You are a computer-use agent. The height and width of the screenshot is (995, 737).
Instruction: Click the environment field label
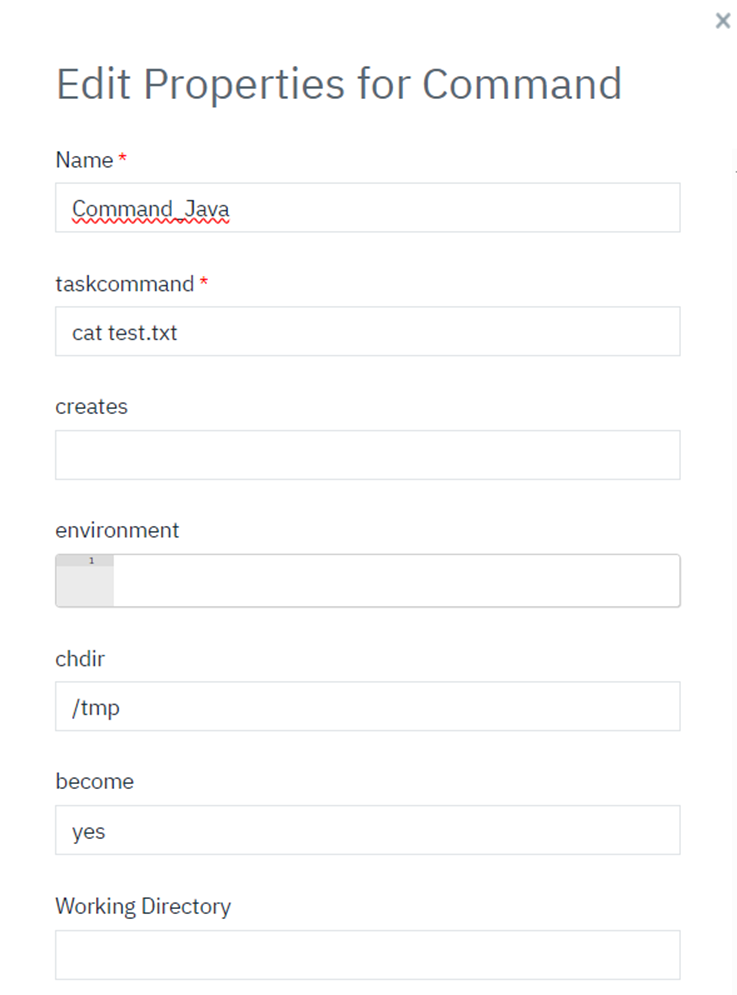[x=117, y=530]
